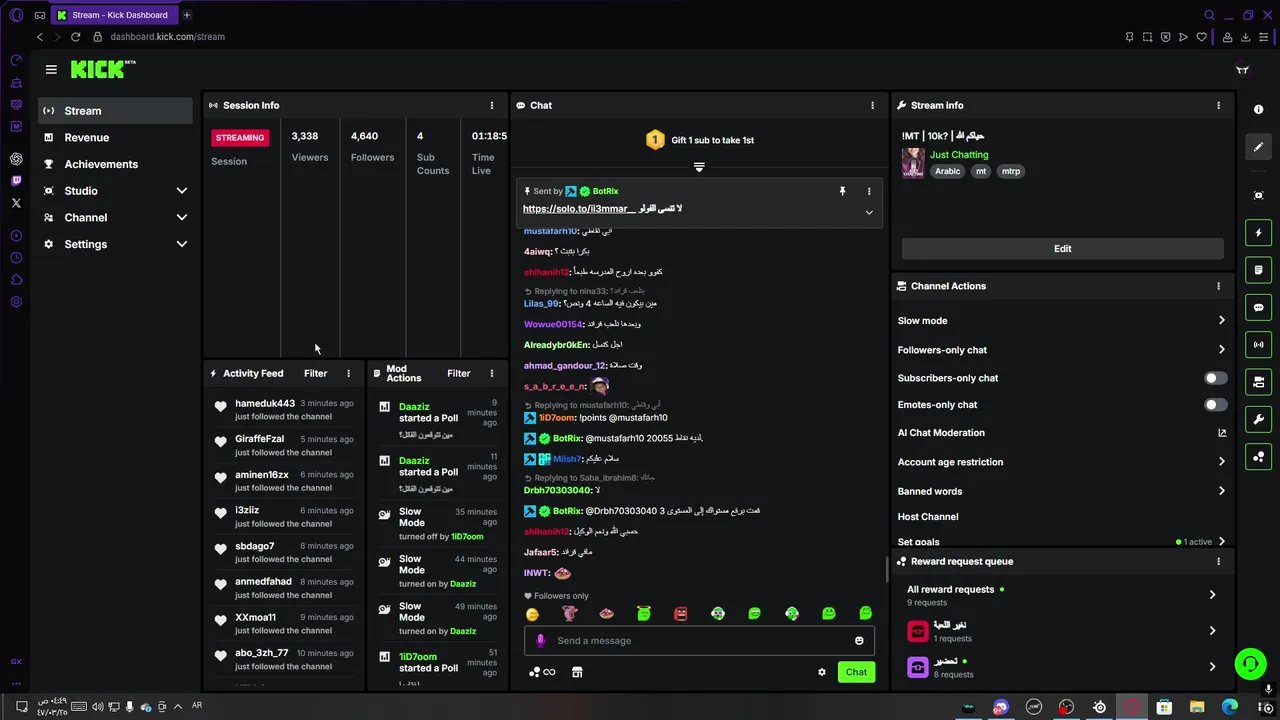Open Twitch icon in browser sidebar
Viewport: 1280px width, 720px height.
coord(16,181)
